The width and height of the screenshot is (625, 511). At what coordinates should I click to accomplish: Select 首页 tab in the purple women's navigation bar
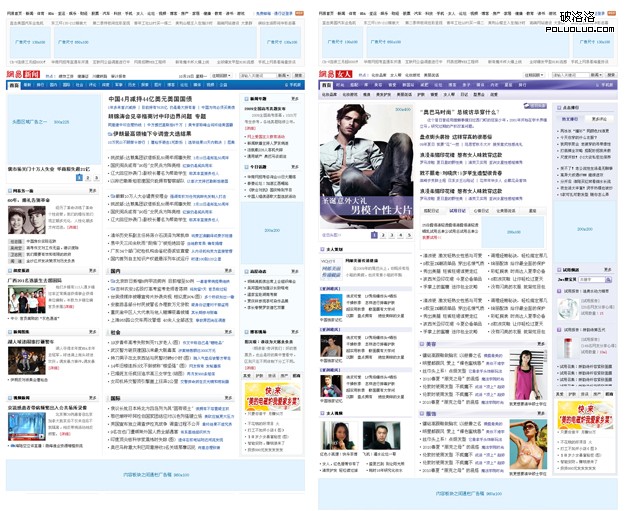(327, 85)
